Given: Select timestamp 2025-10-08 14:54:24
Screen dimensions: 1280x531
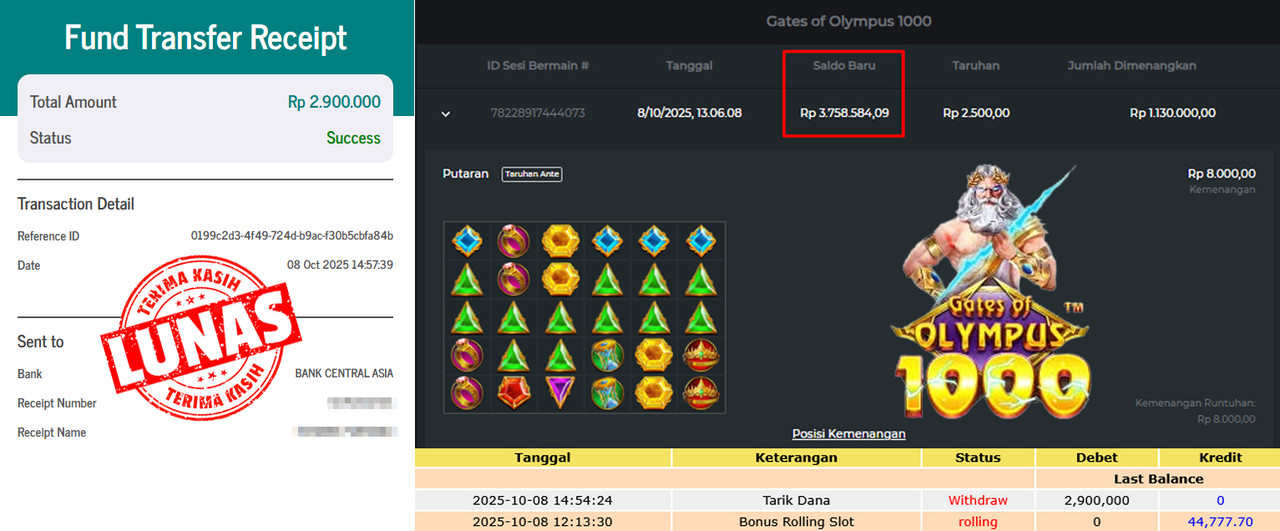Looking at the screenshot, I should tap(543, 500).
